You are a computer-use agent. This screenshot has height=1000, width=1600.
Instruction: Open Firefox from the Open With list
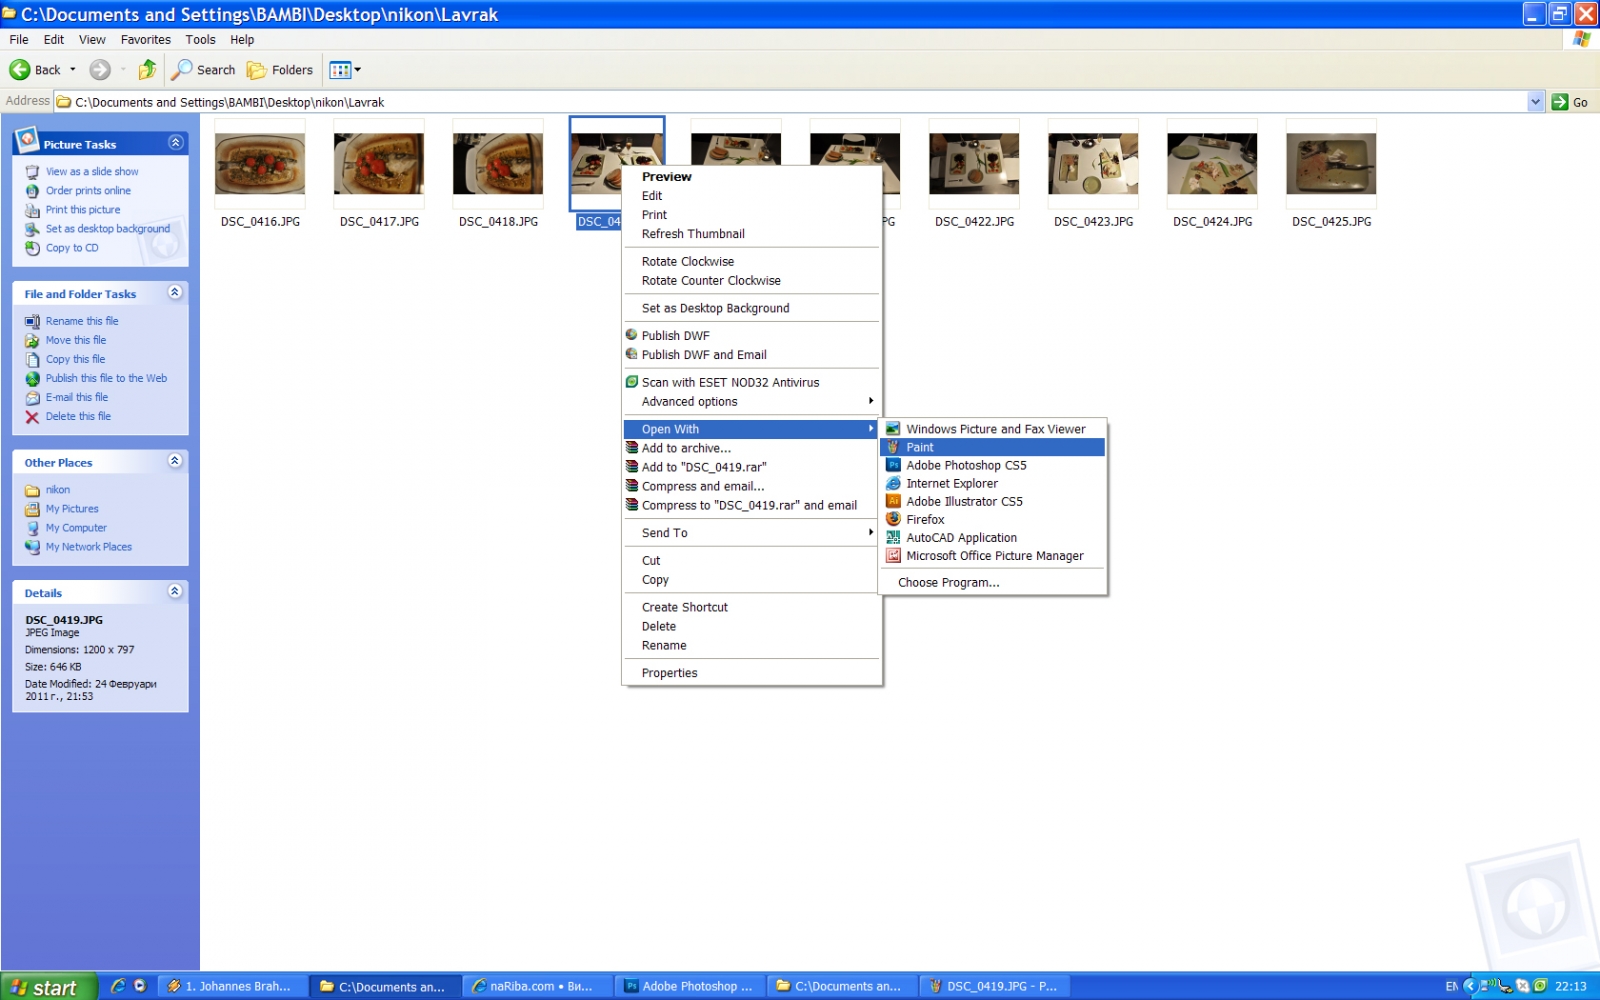[x=925, y=520]
